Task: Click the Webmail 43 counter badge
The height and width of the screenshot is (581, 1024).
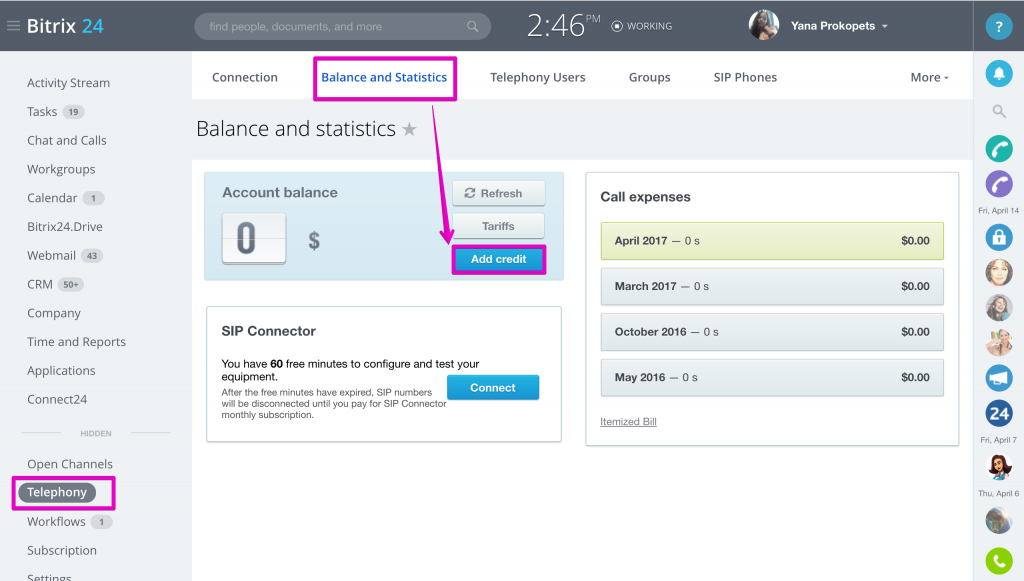Action: [x=92, y=256]
